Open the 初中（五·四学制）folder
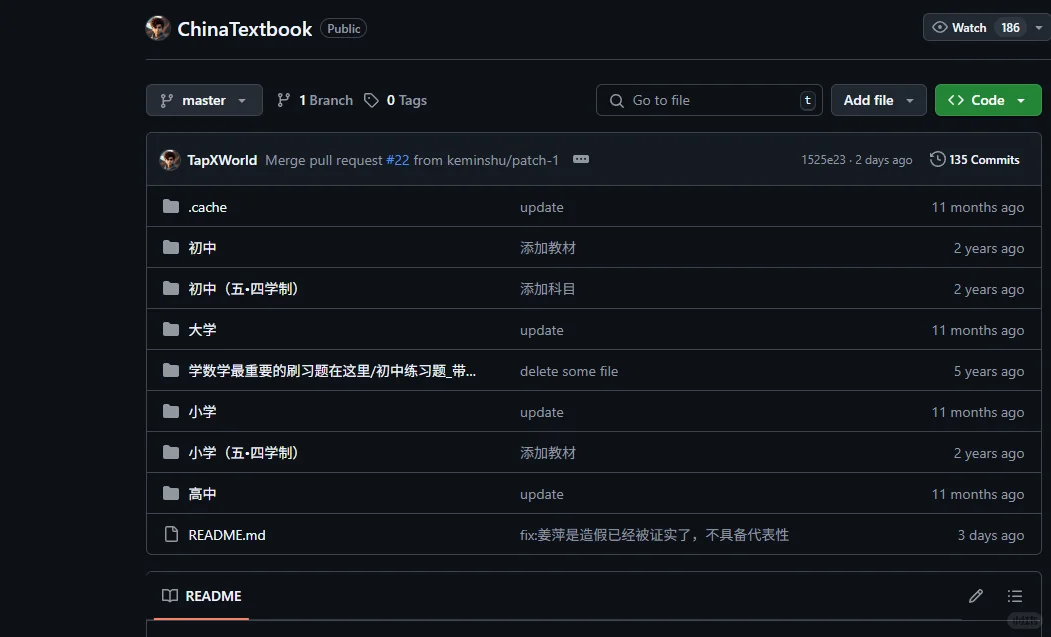Viewport: 1051px width, 637px height. click(243, 289)
